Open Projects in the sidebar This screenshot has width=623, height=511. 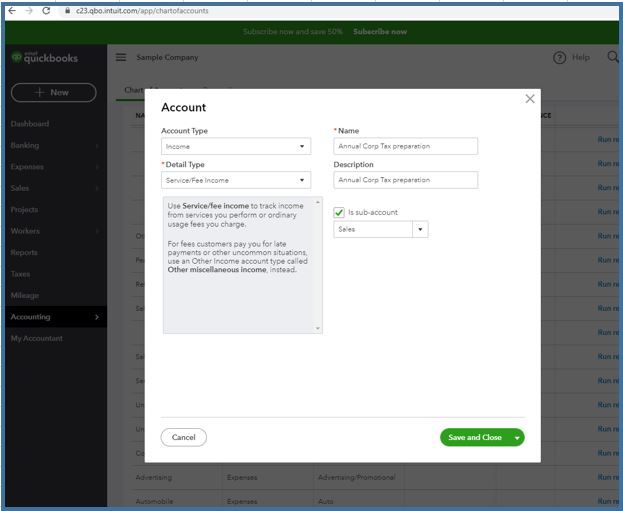(25, 210)
